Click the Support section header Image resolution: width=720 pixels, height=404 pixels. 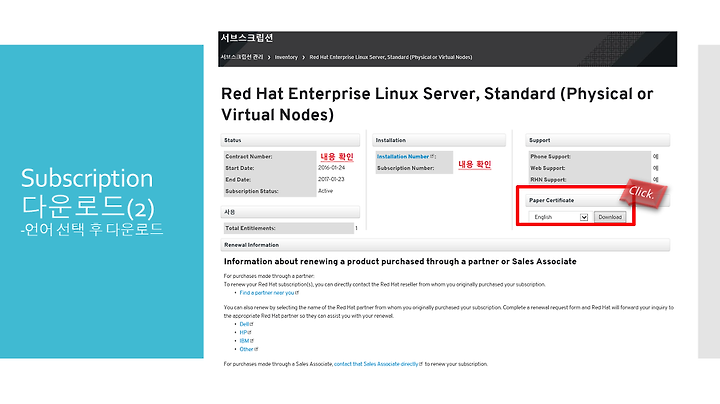coord(597,140)
